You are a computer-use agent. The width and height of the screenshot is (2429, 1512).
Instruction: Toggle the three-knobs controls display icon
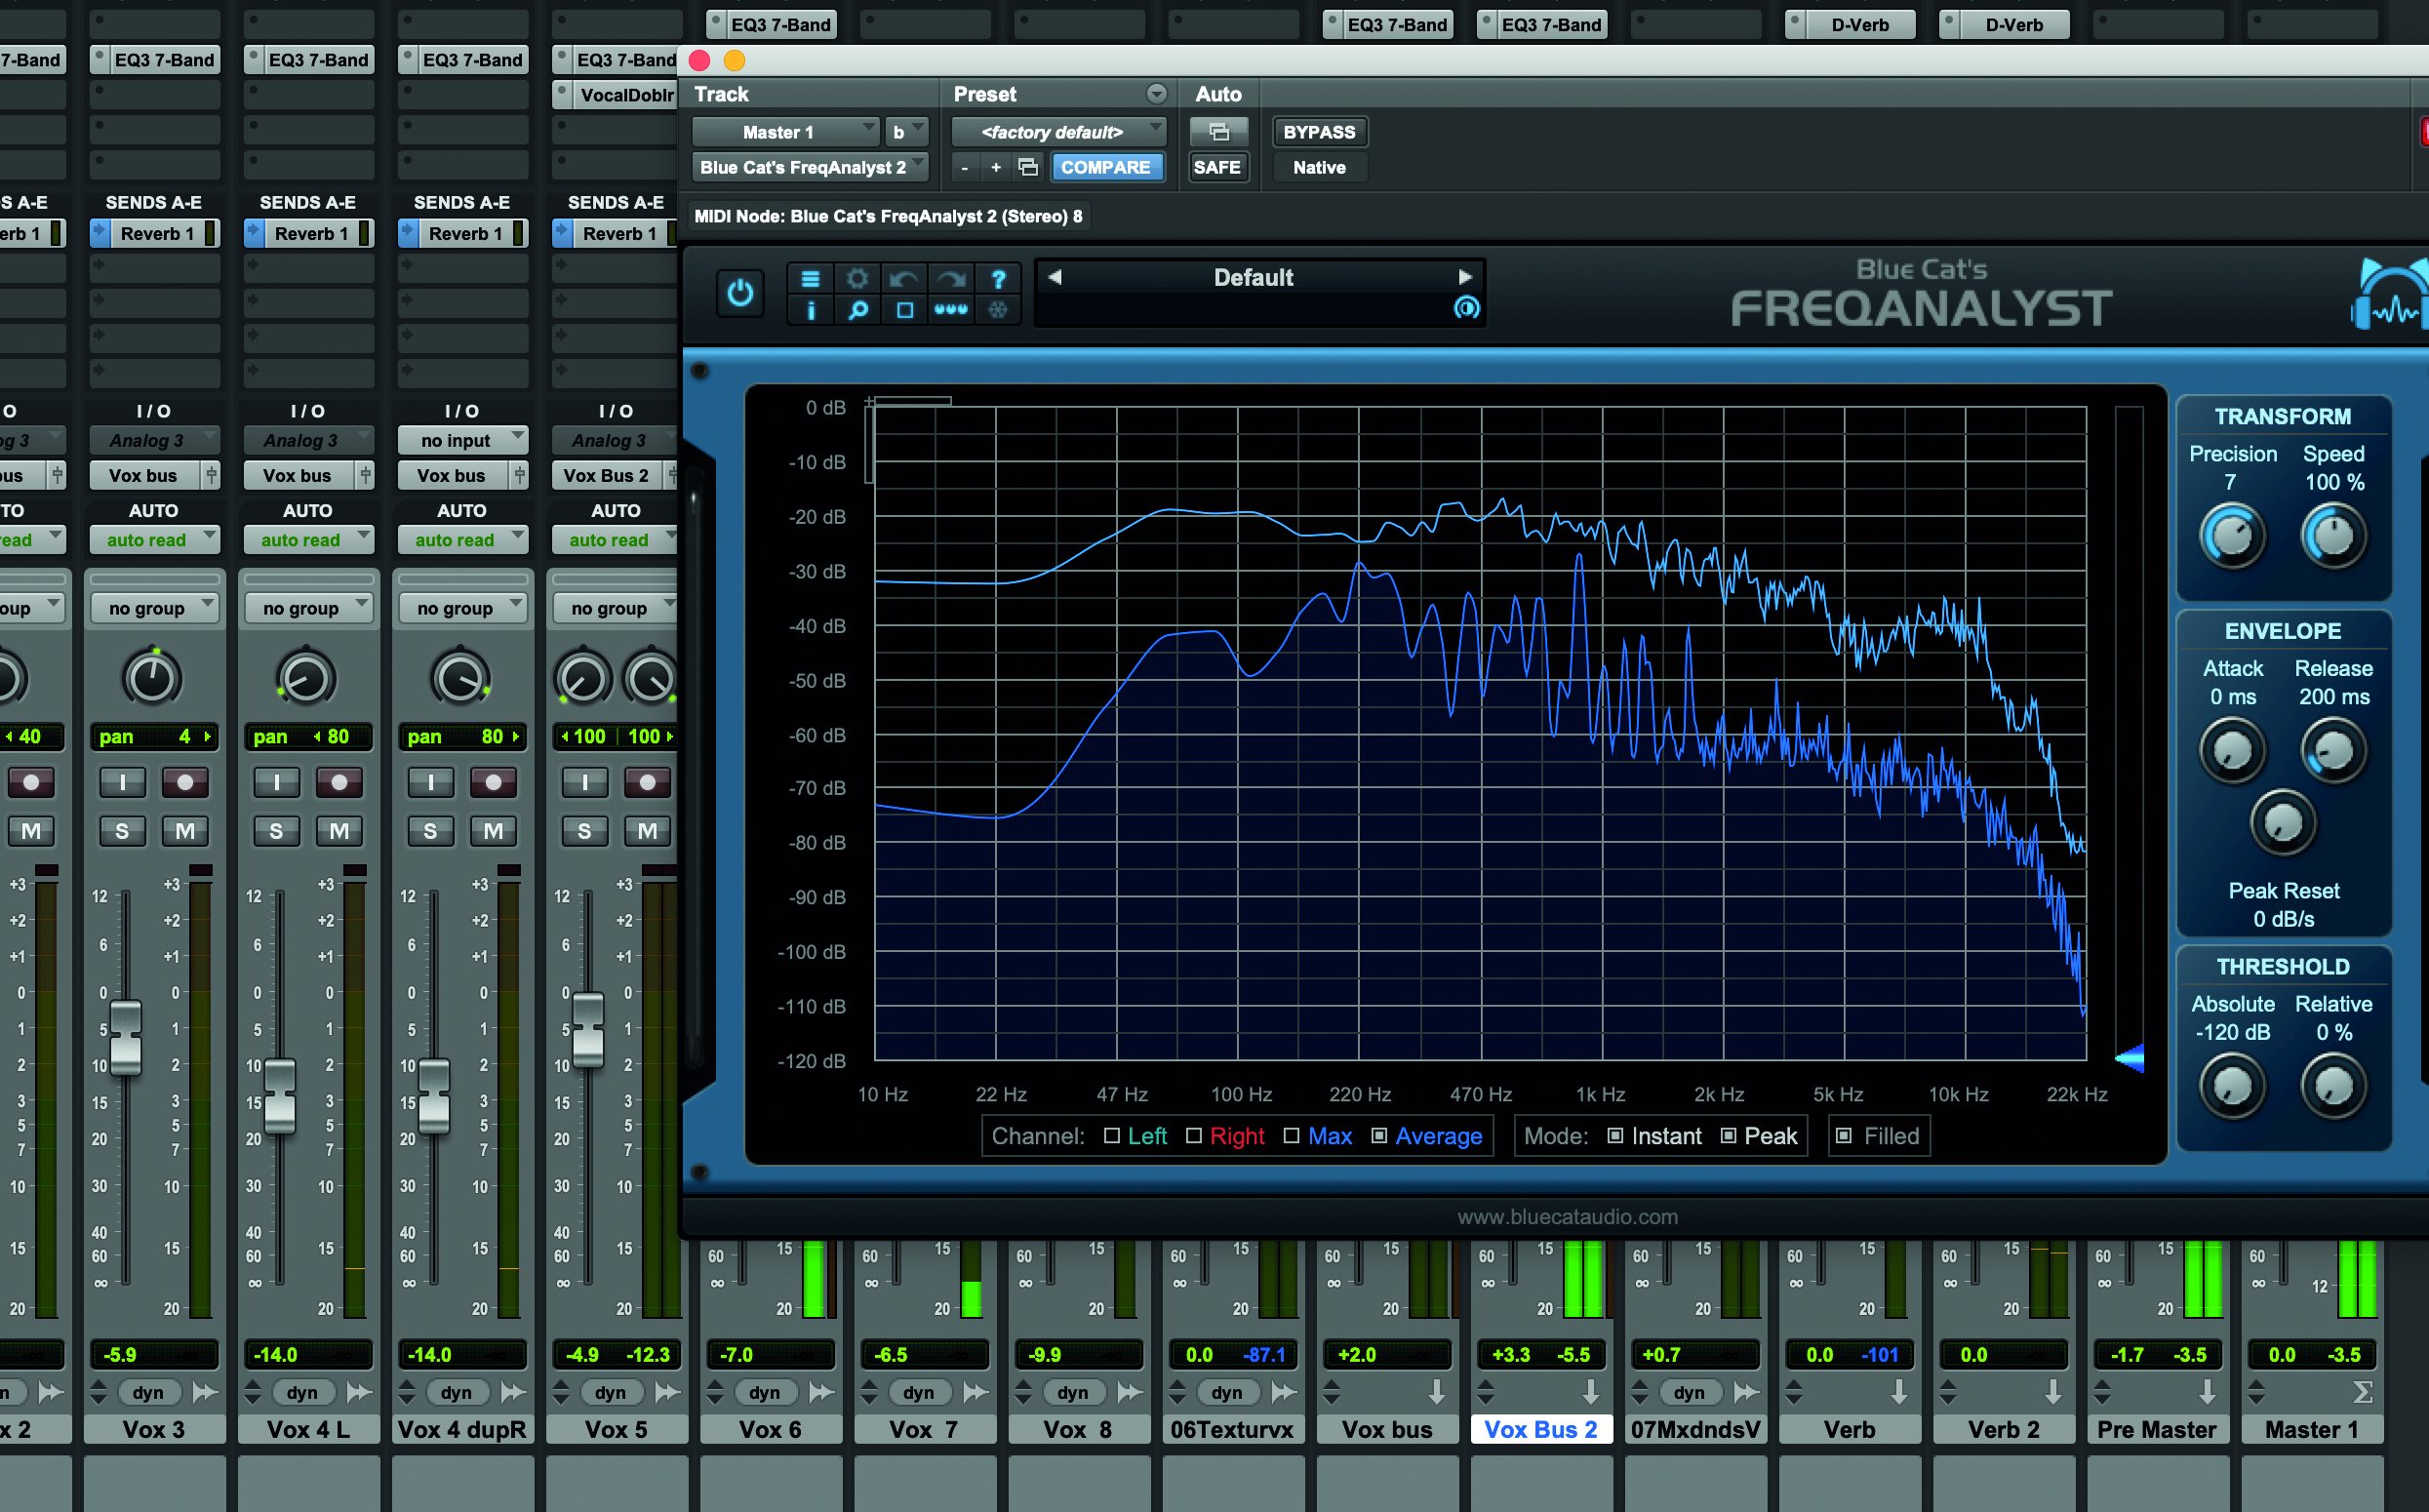tap(951, 310)
